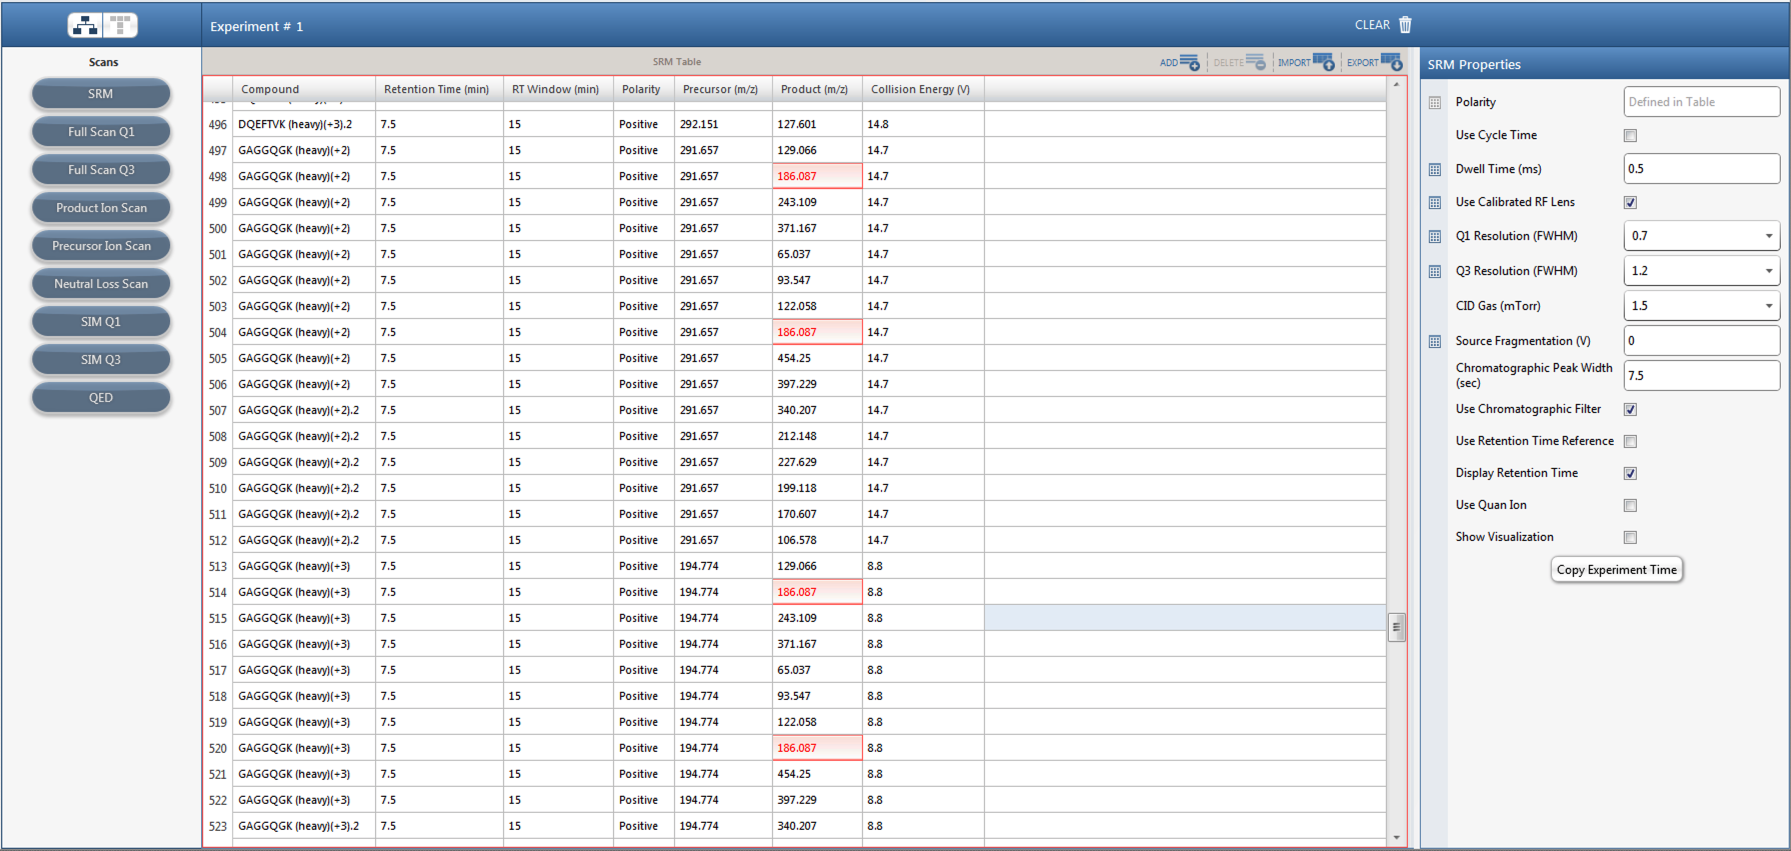The height and width of the screenshot is (851, 1791).
Task: Click the SRM table vertical scrollbar thumb
Action: point(1396,627)
